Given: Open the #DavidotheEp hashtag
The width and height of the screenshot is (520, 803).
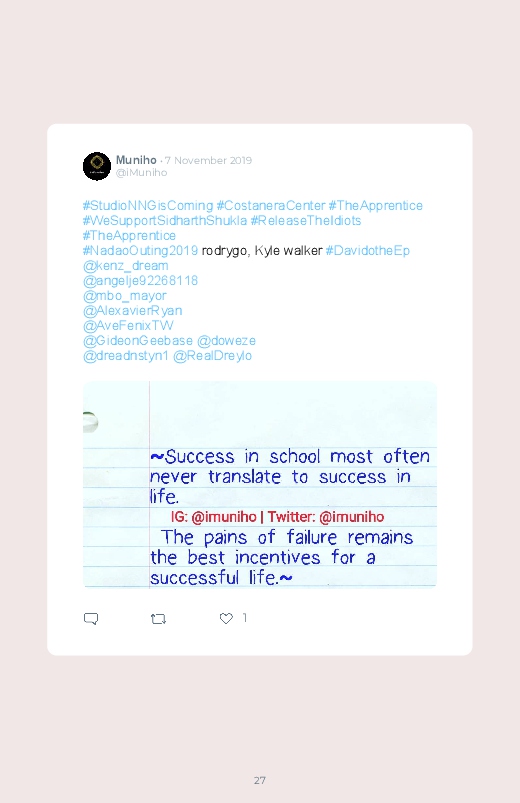Looking at the screenshot, I should click(x=368, y=250).
